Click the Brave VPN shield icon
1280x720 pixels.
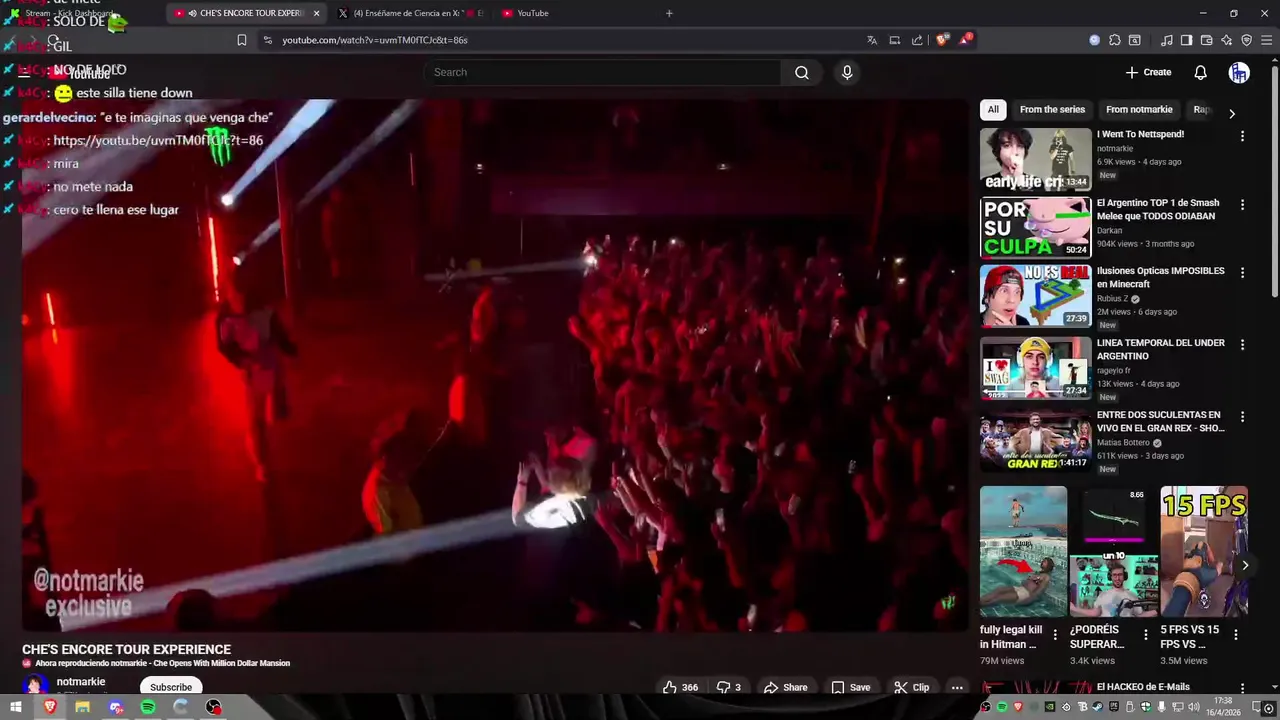coord(1246,40)
